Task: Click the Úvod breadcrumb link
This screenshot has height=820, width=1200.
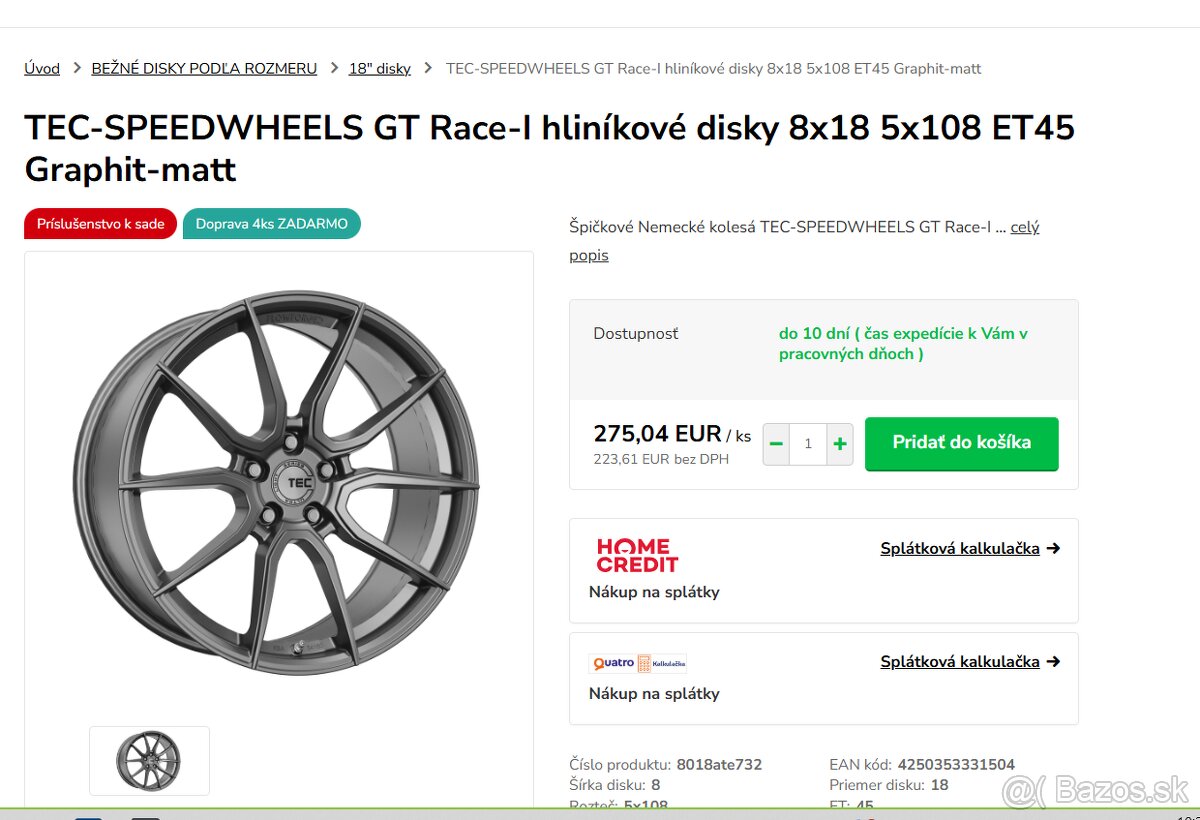Action: click(x=42, y=68)
